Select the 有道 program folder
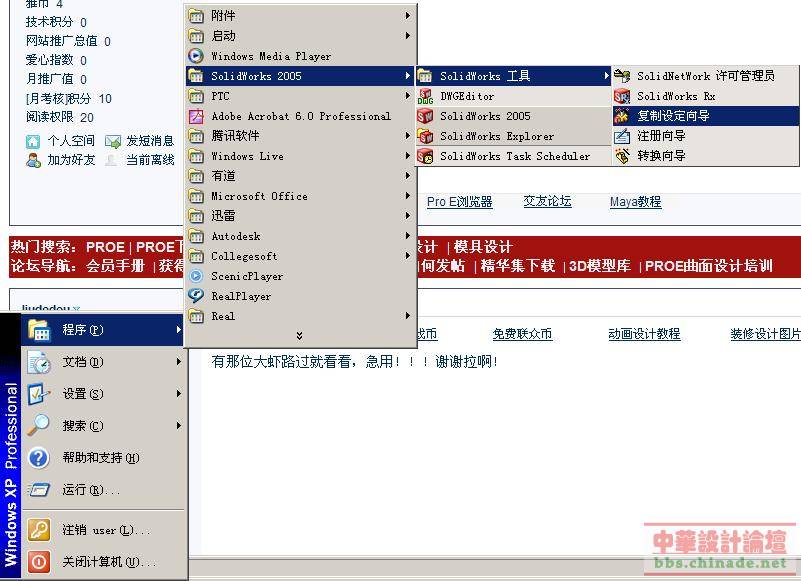 (x=300, y=176)
